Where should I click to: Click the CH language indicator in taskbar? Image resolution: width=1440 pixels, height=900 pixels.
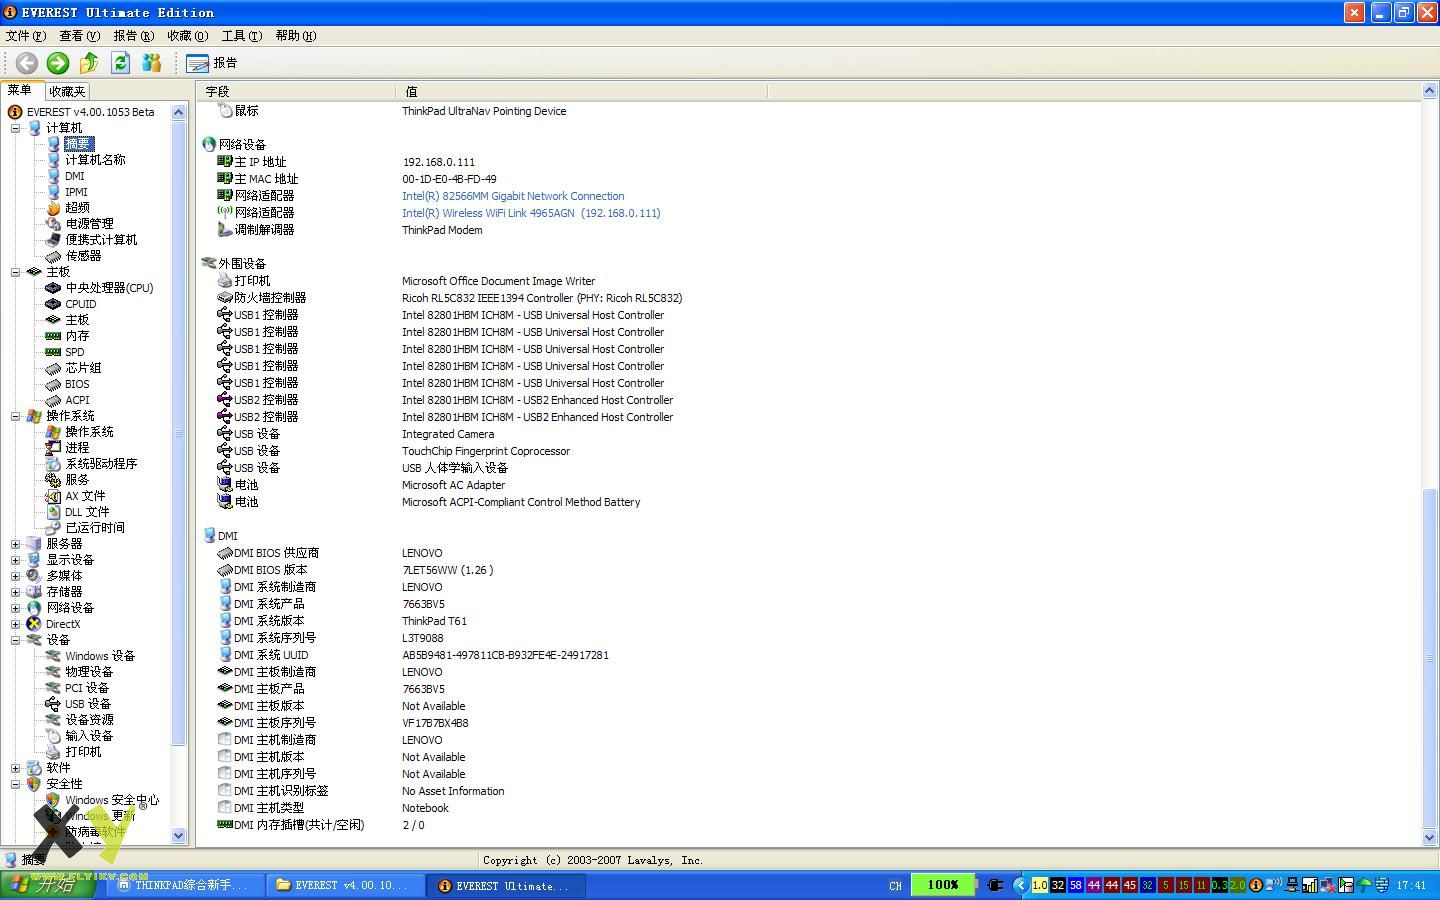point(895,885)
